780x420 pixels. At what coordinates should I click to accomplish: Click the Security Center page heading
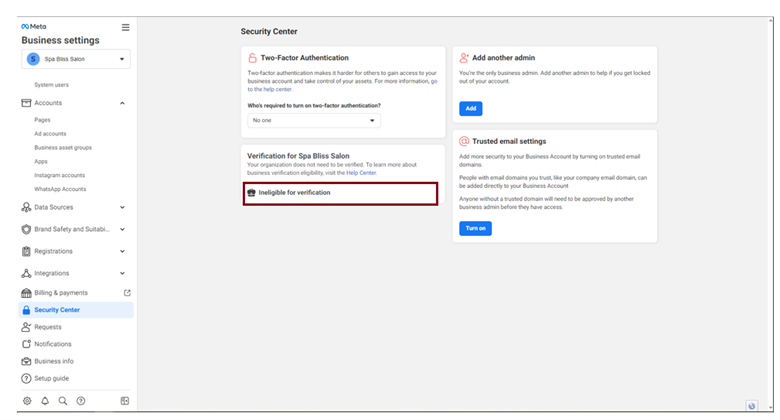269,31
